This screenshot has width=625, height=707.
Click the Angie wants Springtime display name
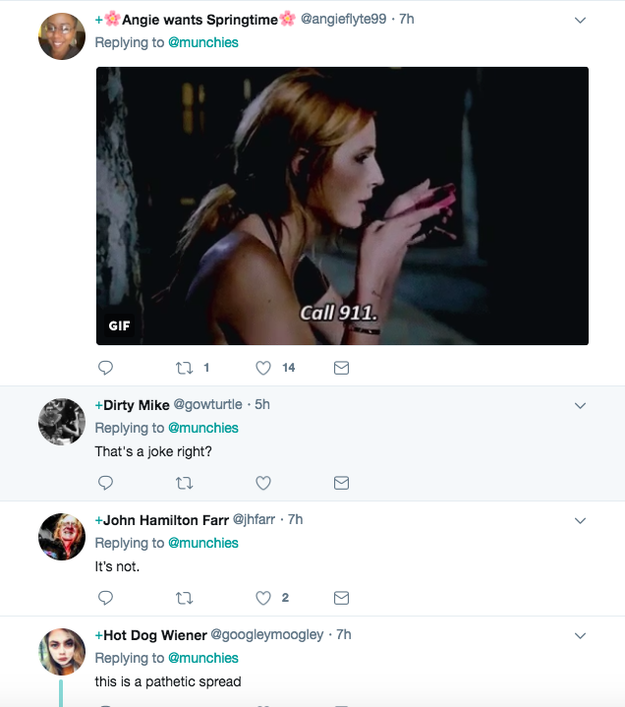pos(199,20)
